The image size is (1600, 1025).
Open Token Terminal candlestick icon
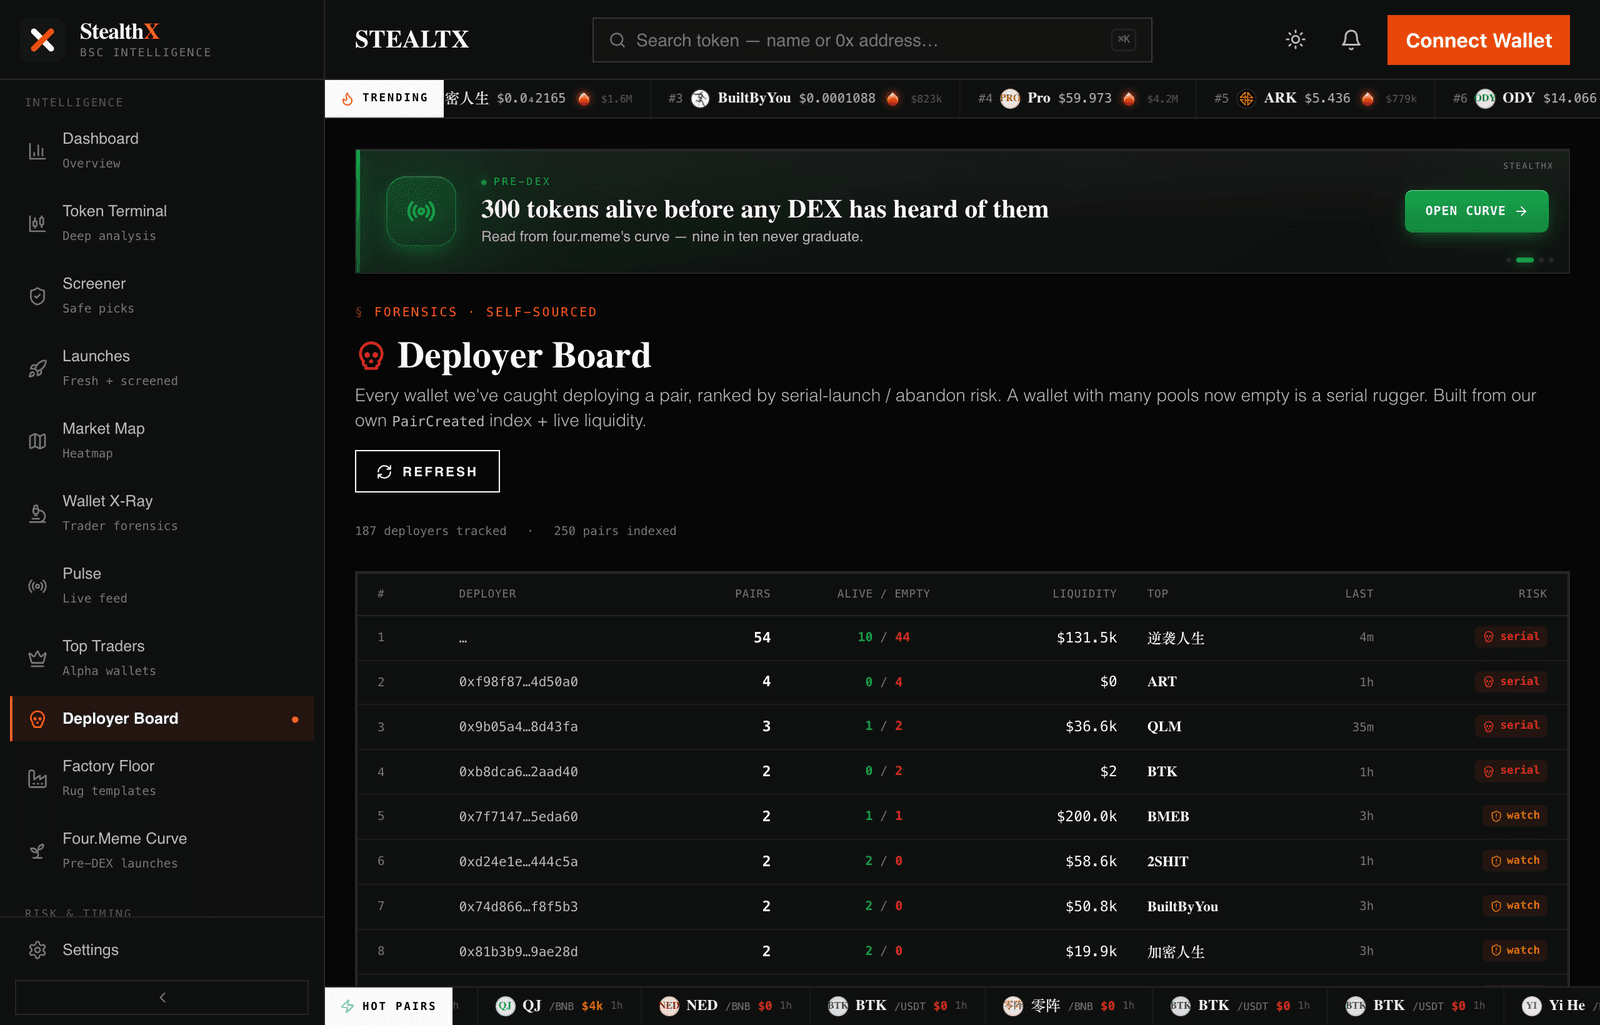(37, 223)
